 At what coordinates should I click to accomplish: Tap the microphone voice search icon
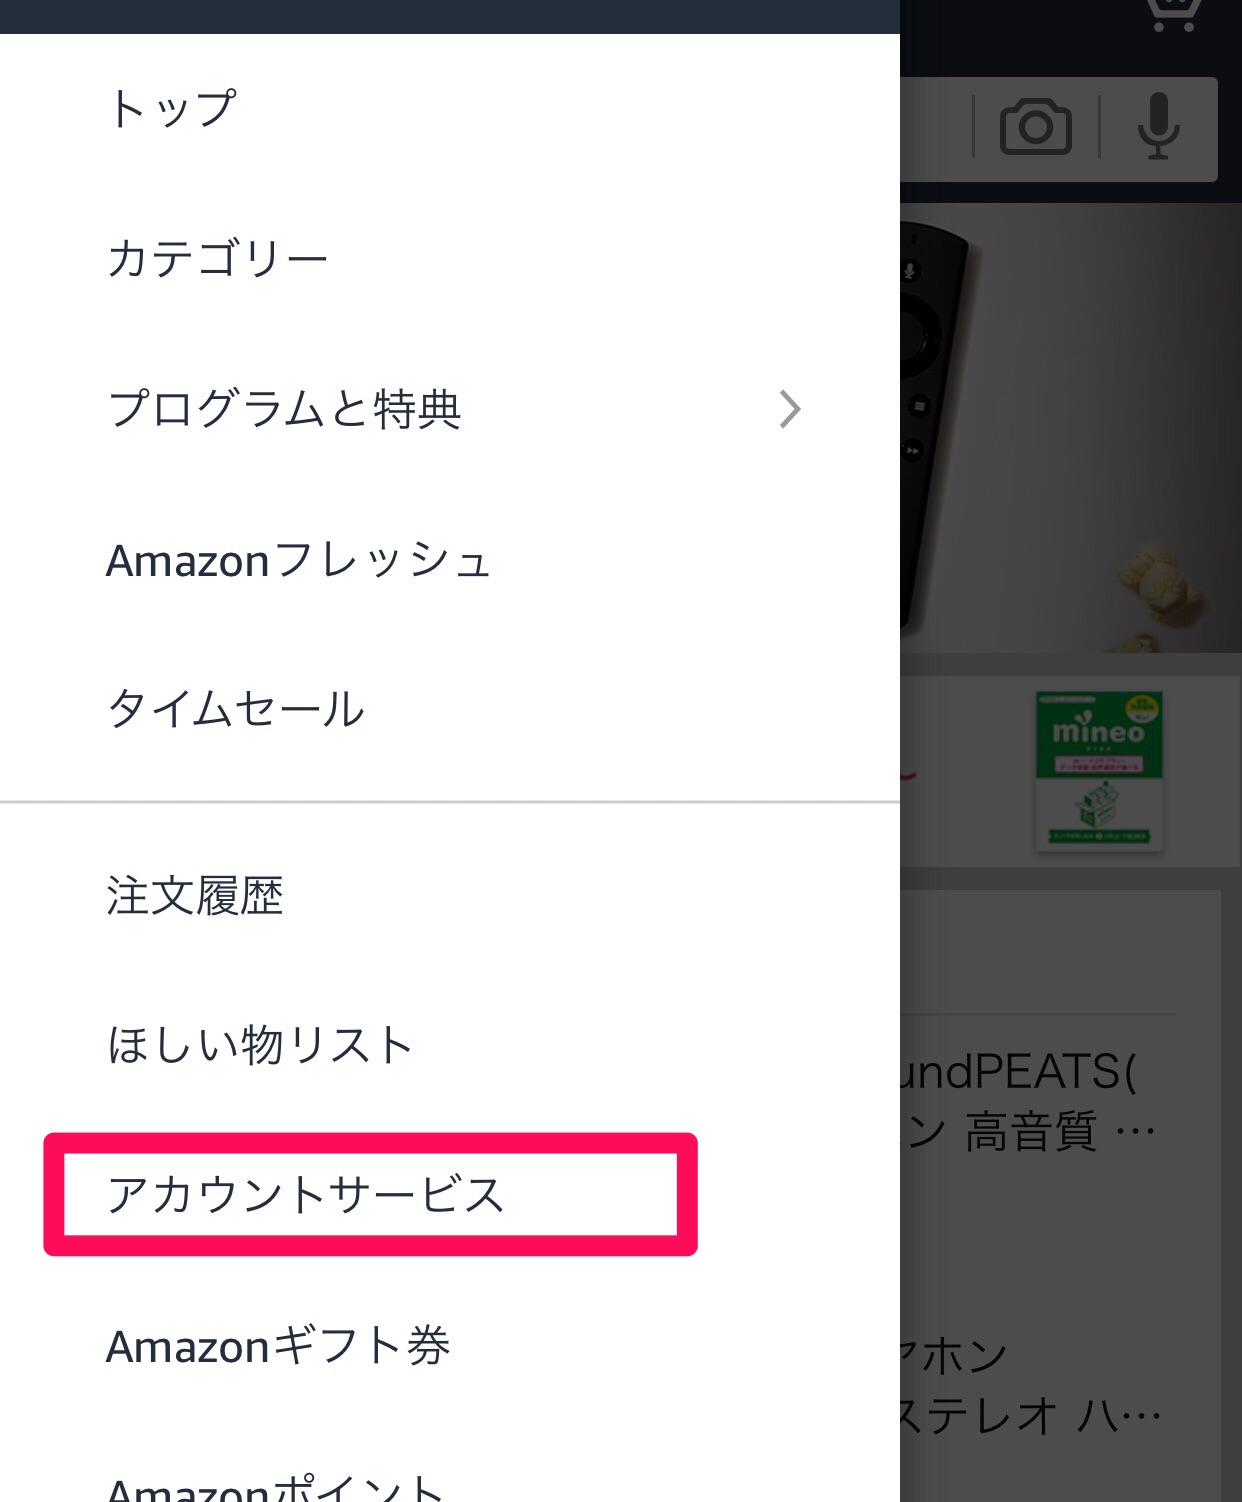point(1158,127)
